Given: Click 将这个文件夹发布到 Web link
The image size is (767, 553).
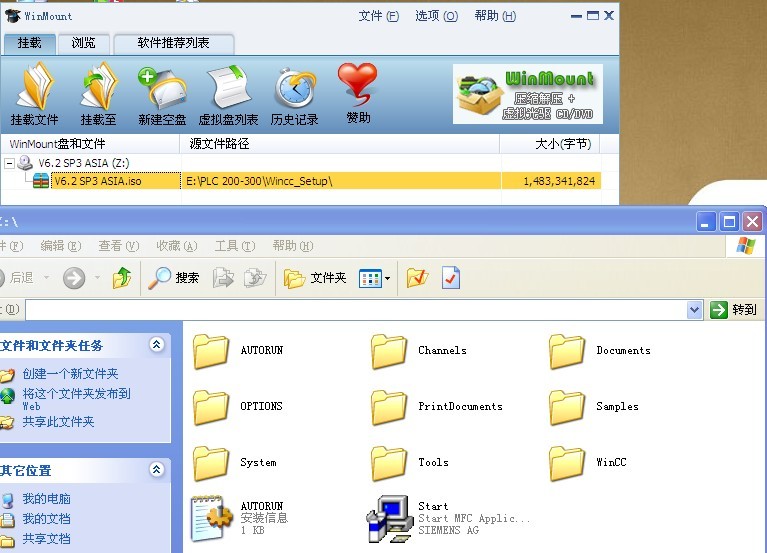Looking at the screenshot, I should (x=76, y=398).
